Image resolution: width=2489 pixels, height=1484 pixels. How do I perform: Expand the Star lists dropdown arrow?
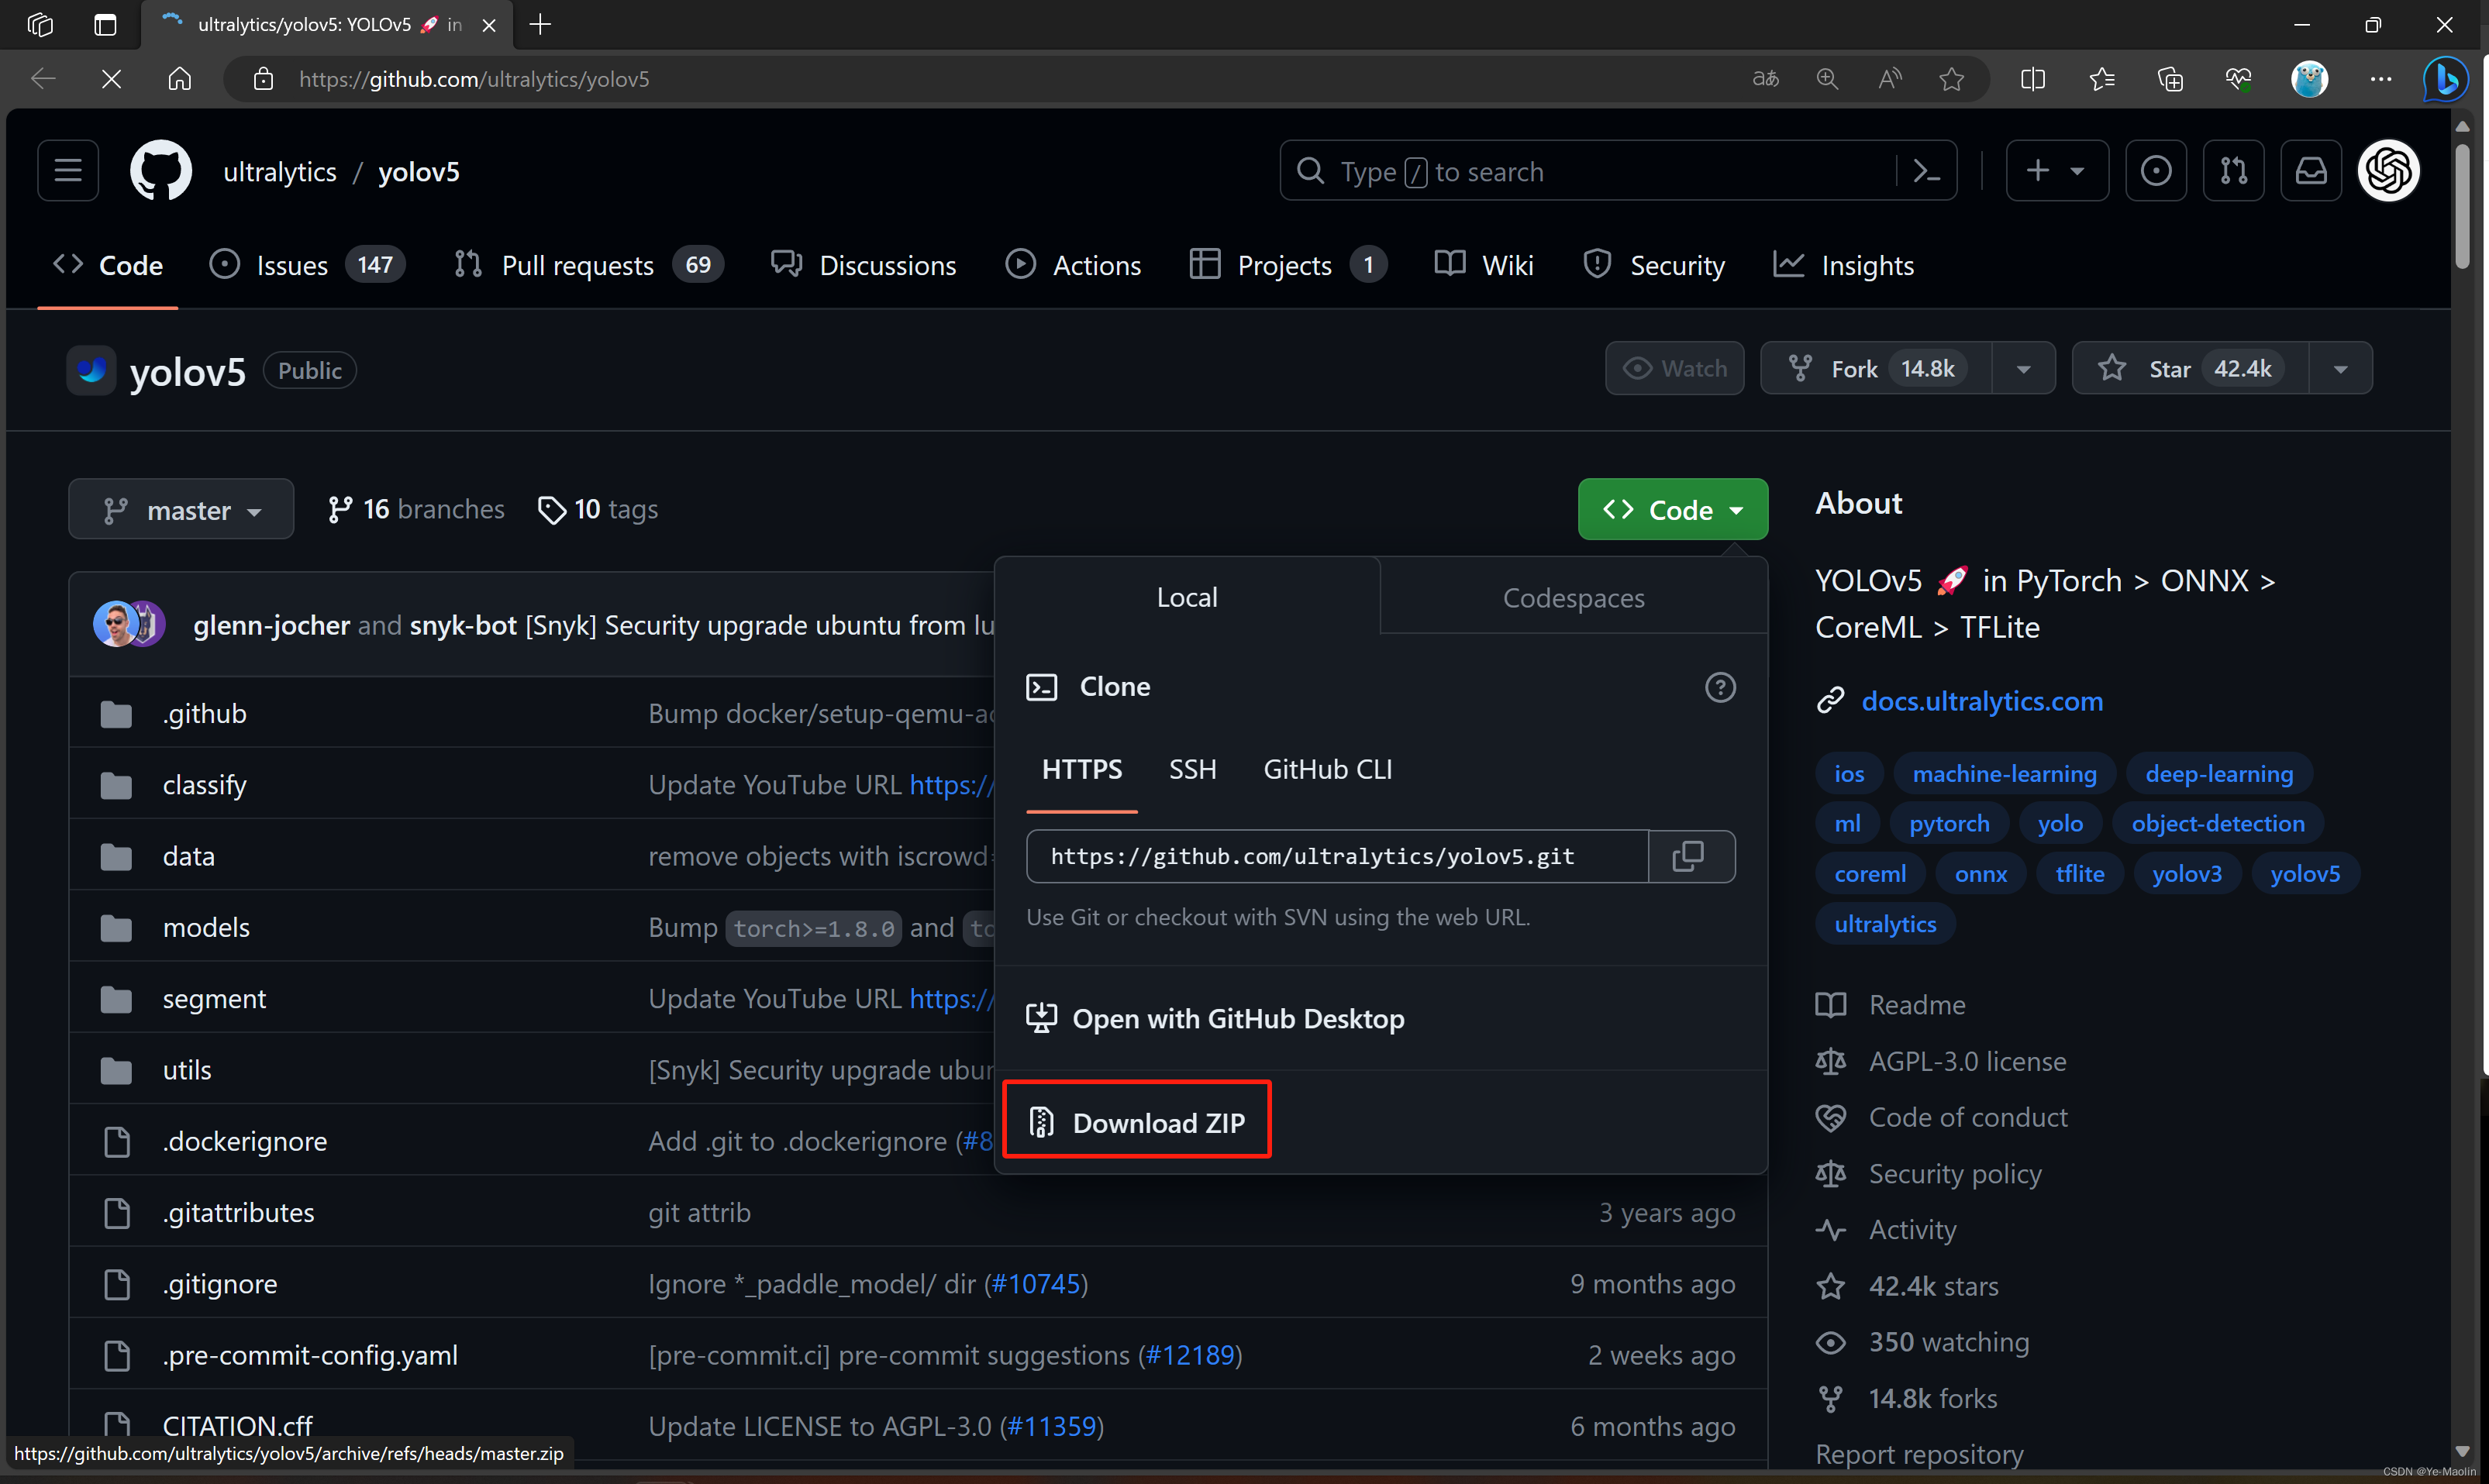coord(2340,369)
